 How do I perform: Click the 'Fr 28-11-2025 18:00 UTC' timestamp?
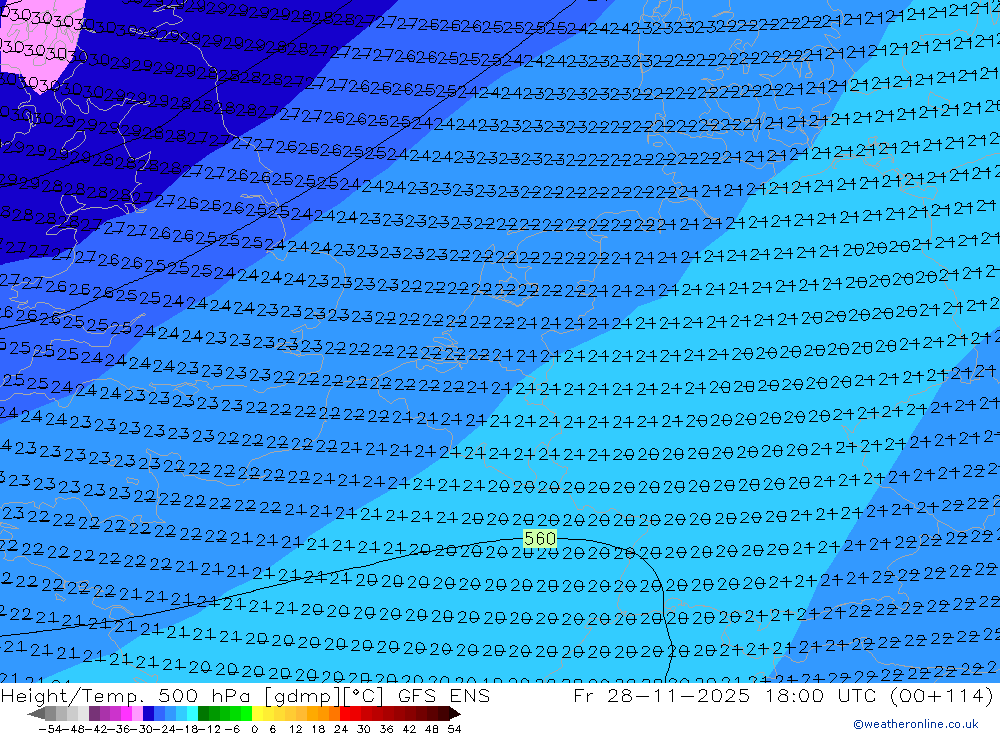point(725,695)
